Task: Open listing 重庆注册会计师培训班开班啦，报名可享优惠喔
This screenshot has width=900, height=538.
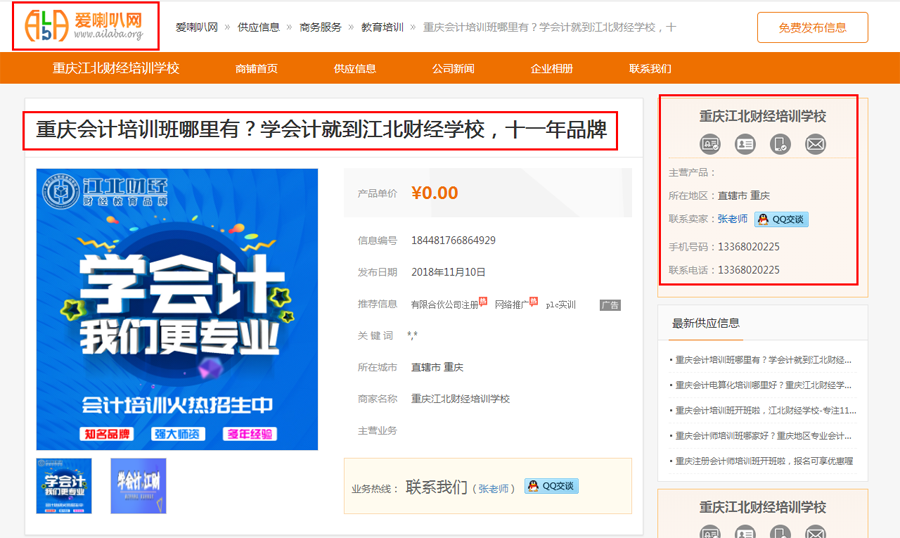Action: tap(765, 461)
